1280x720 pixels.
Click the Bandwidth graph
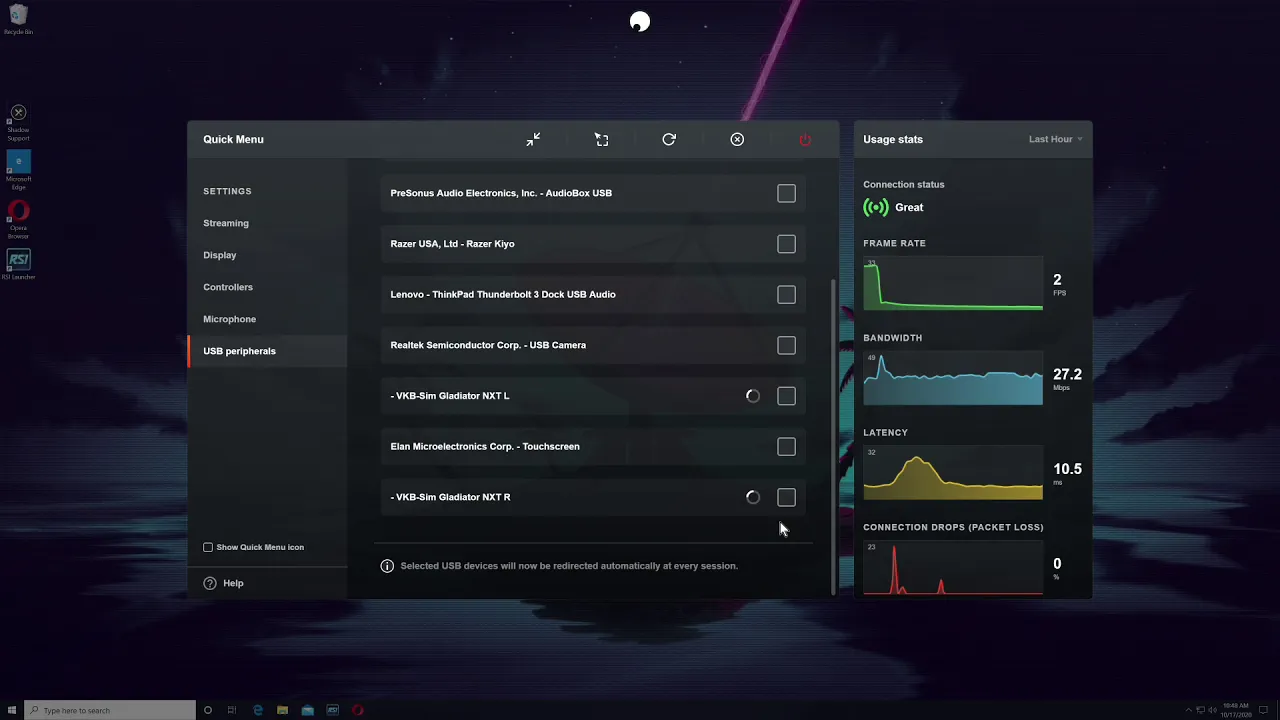(x=953, y=378)
